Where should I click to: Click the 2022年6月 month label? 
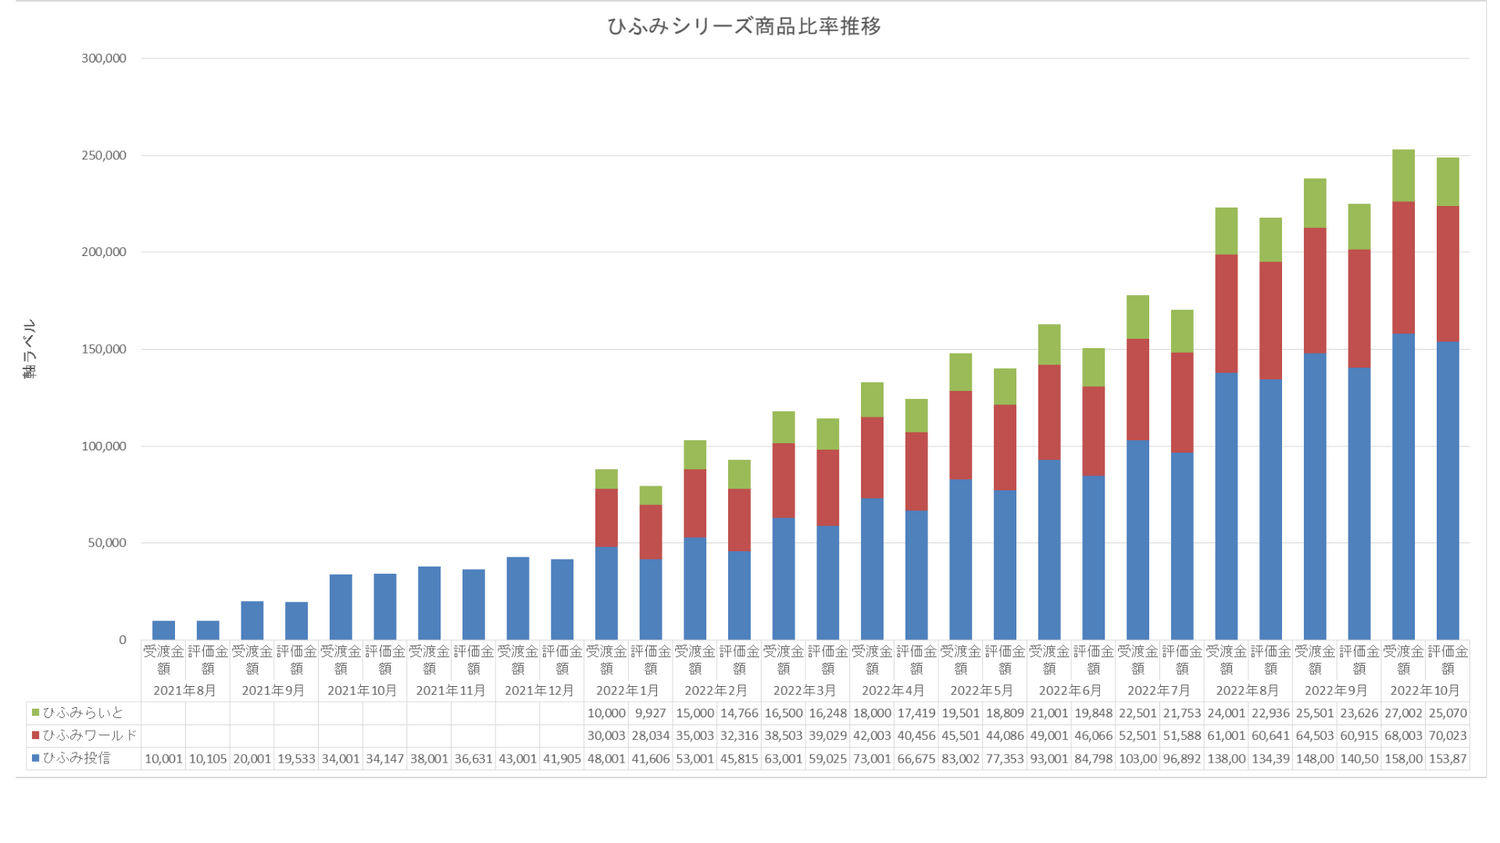pos(1071,691)
